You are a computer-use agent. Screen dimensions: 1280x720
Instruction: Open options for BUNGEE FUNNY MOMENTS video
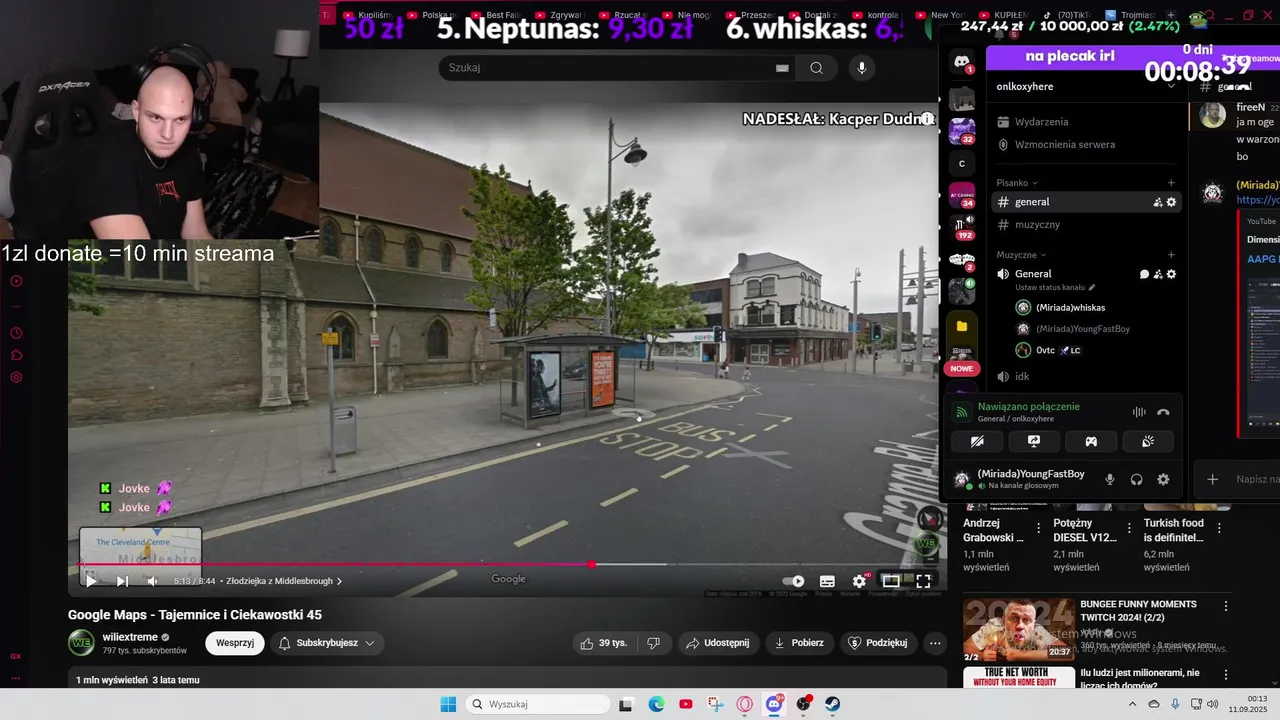[1226, 606]
